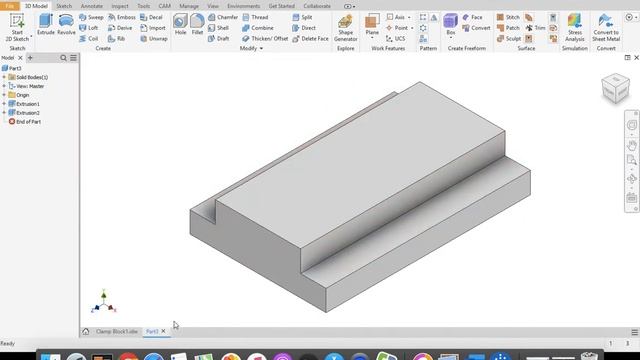Create a UCS
This screenshot has width=640, height=360.
396,38
